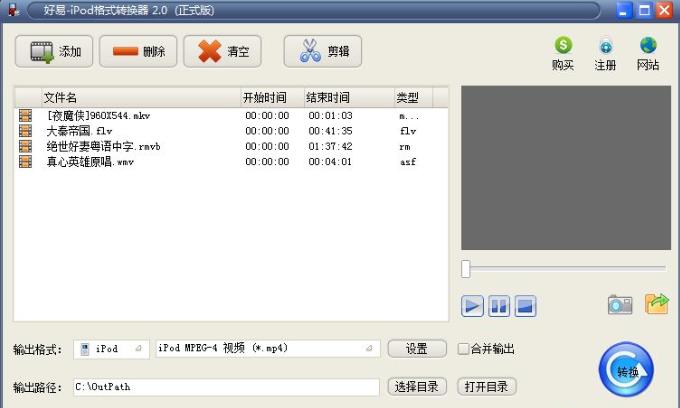Click the 清空 (Clear) list button
The image size is (680, 408).
point(222,52)
